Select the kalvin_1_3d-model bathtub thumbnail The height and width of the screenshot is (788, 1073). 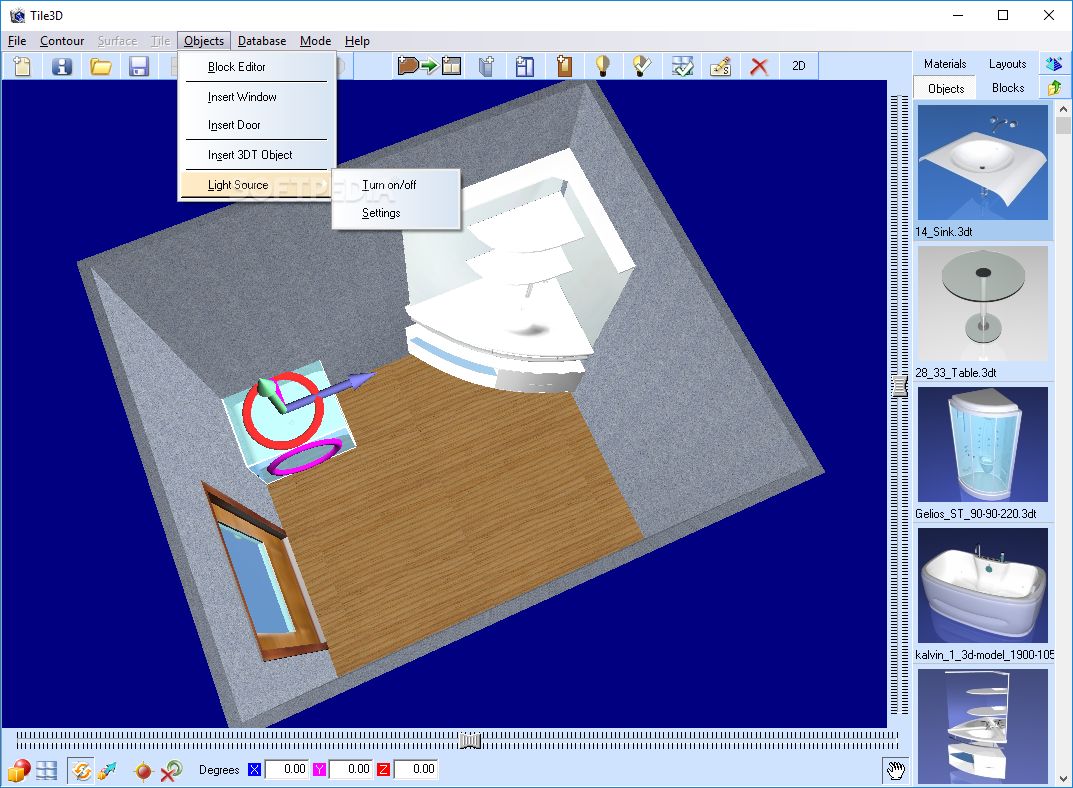tap(983, 586)
